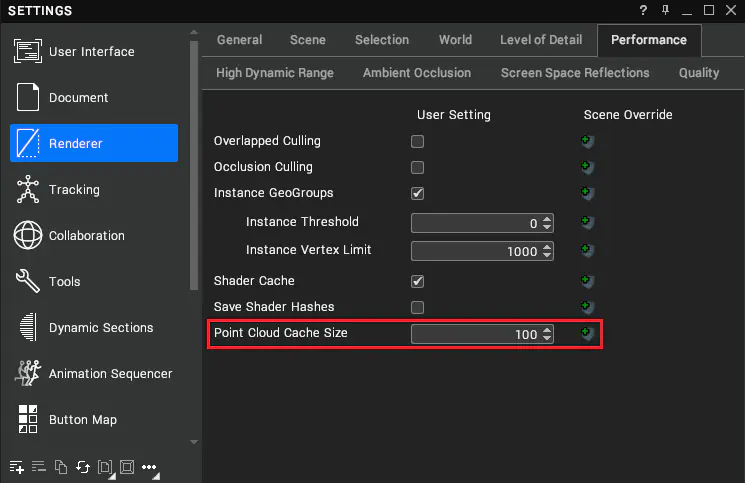Switch to the Selection tab

(382, 40)
